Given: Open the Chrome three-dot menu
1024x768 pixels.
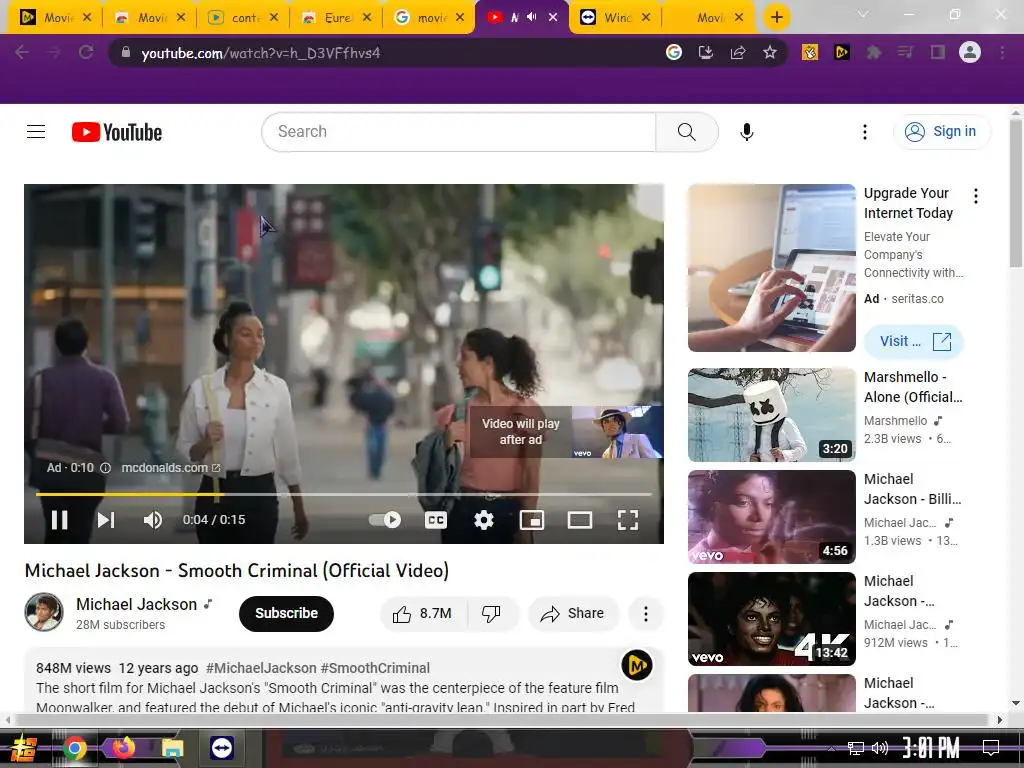Looking at the screenshot, I should [x=1002, y=52].
